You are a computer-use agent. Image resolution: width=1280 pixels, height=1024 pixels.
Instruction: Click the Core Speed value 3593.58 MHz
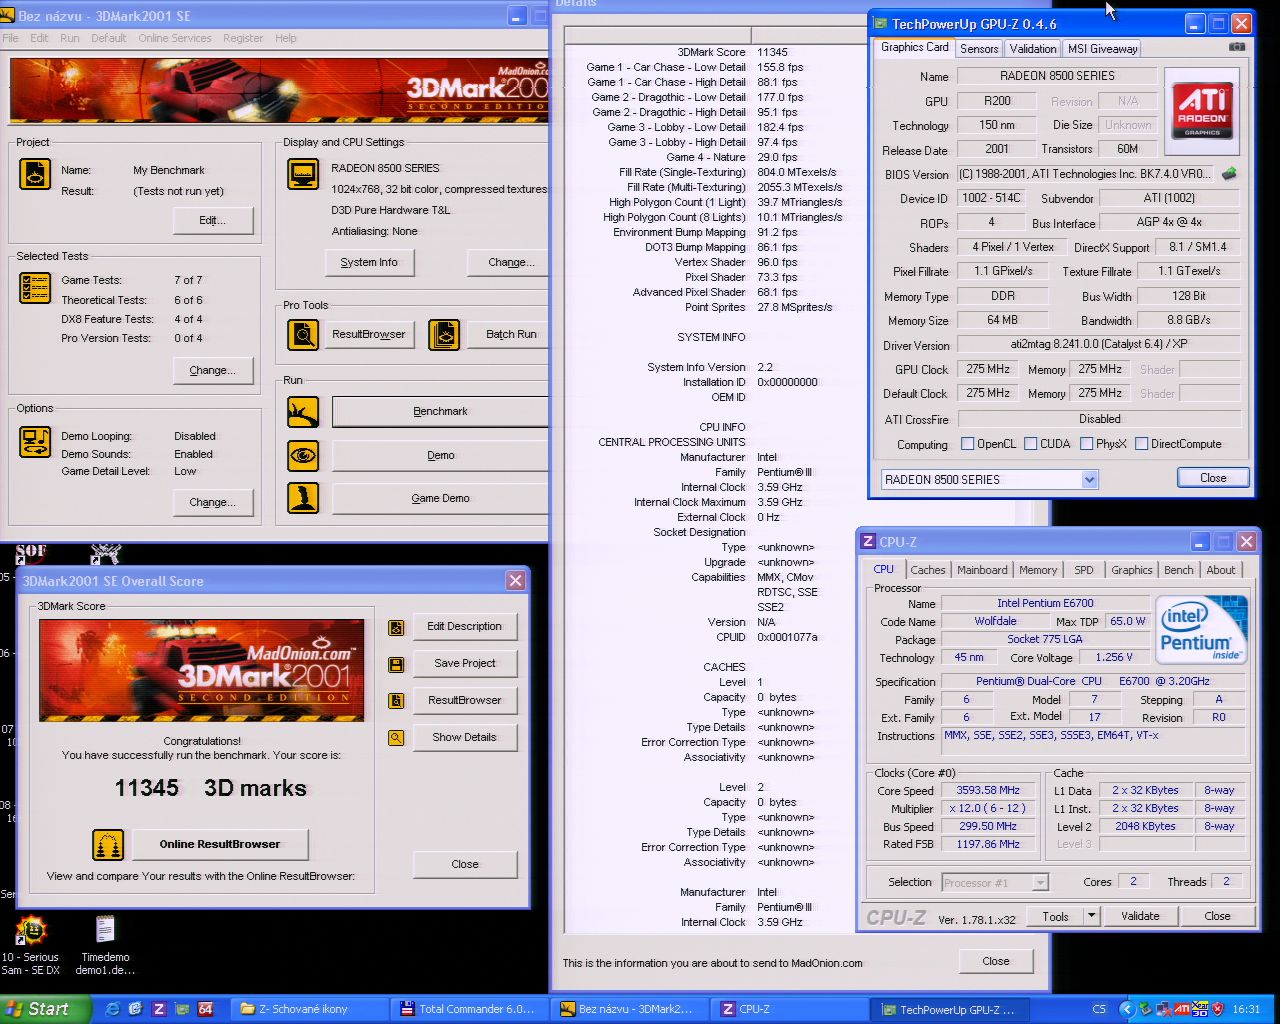point(988,790)
